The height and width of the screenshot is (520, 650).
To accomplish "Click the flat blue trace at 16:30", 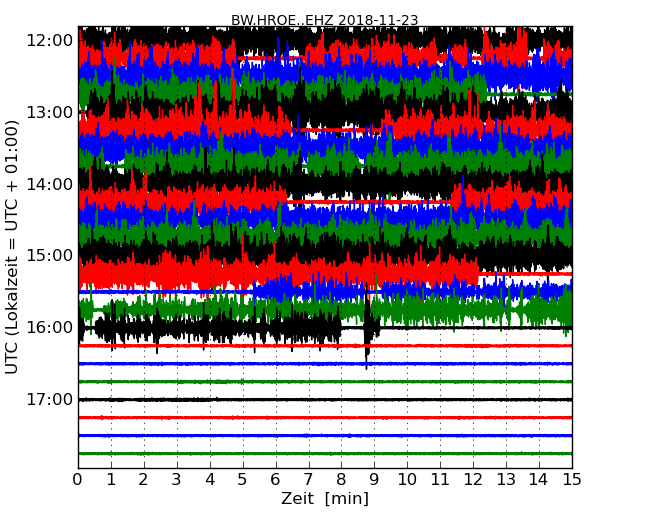I will (325, 364).
